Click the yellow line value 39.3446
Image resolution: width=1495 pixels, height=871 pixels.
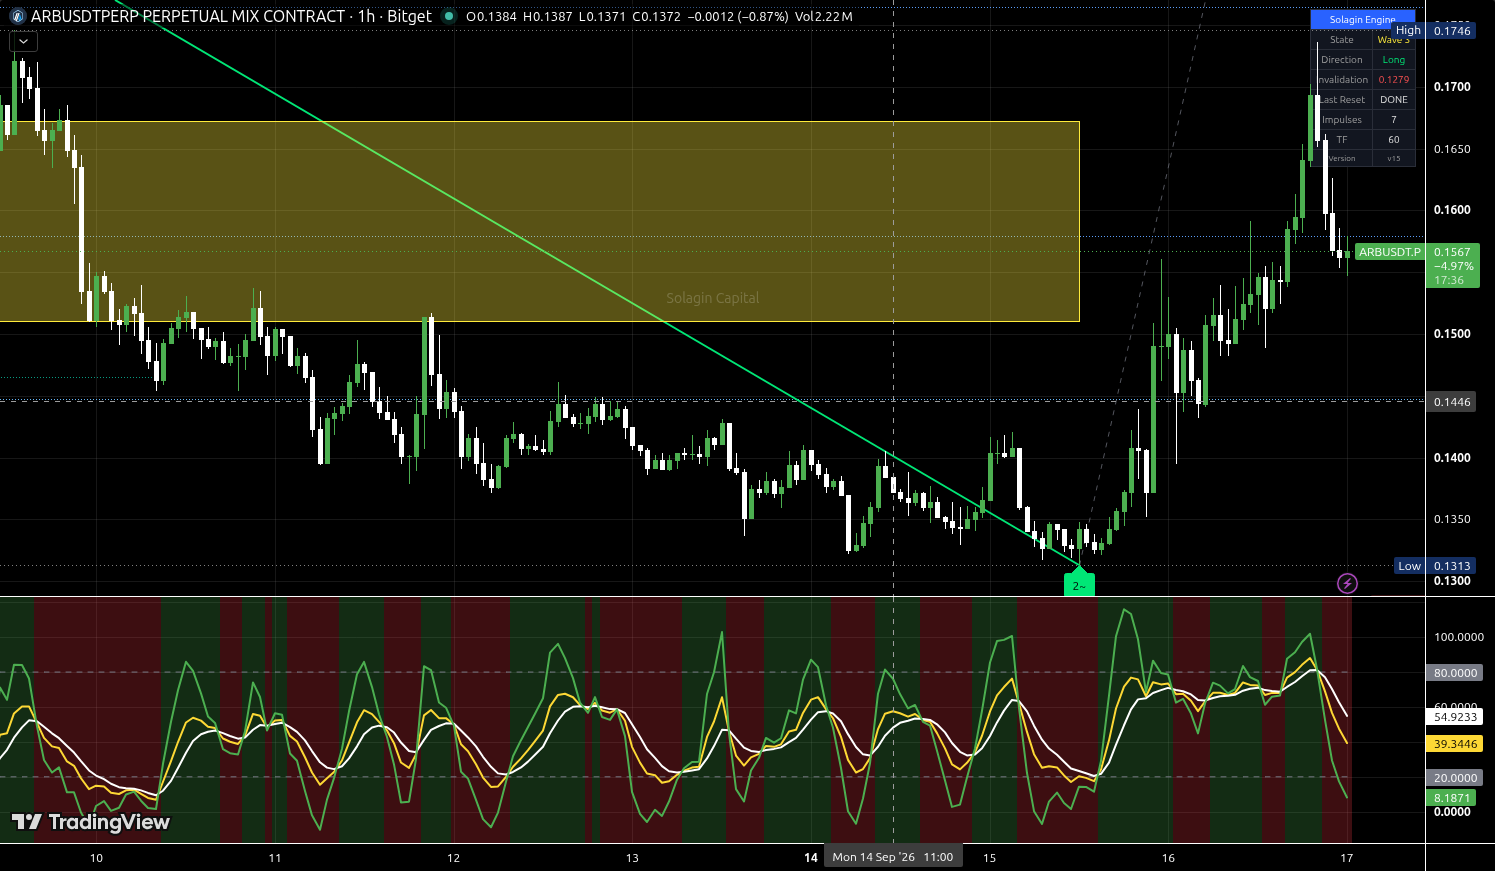(x=1455, y=744)
